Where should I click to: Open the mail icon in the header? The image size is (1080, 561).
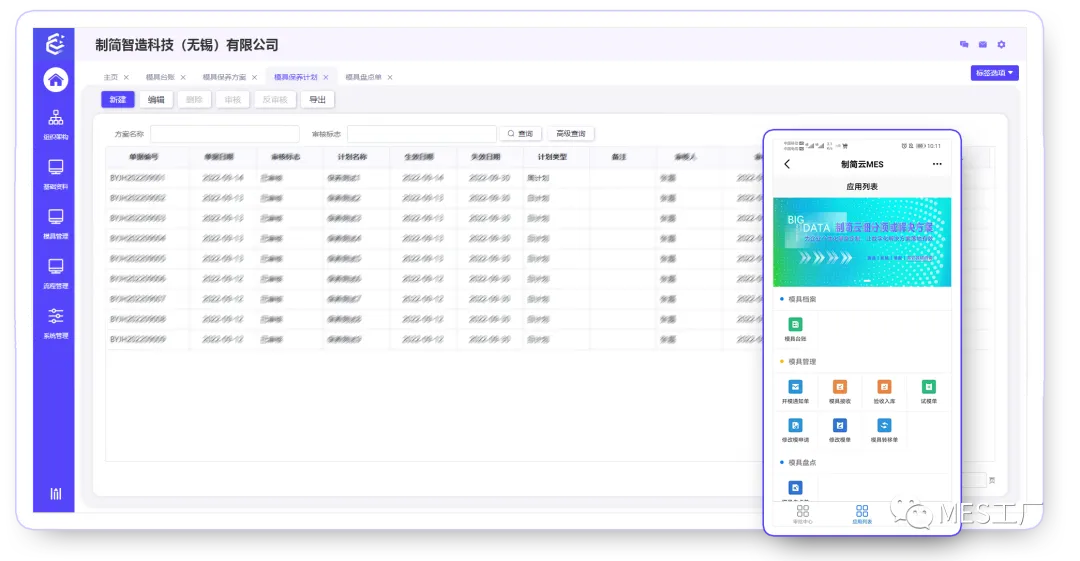tap(983, 45)
